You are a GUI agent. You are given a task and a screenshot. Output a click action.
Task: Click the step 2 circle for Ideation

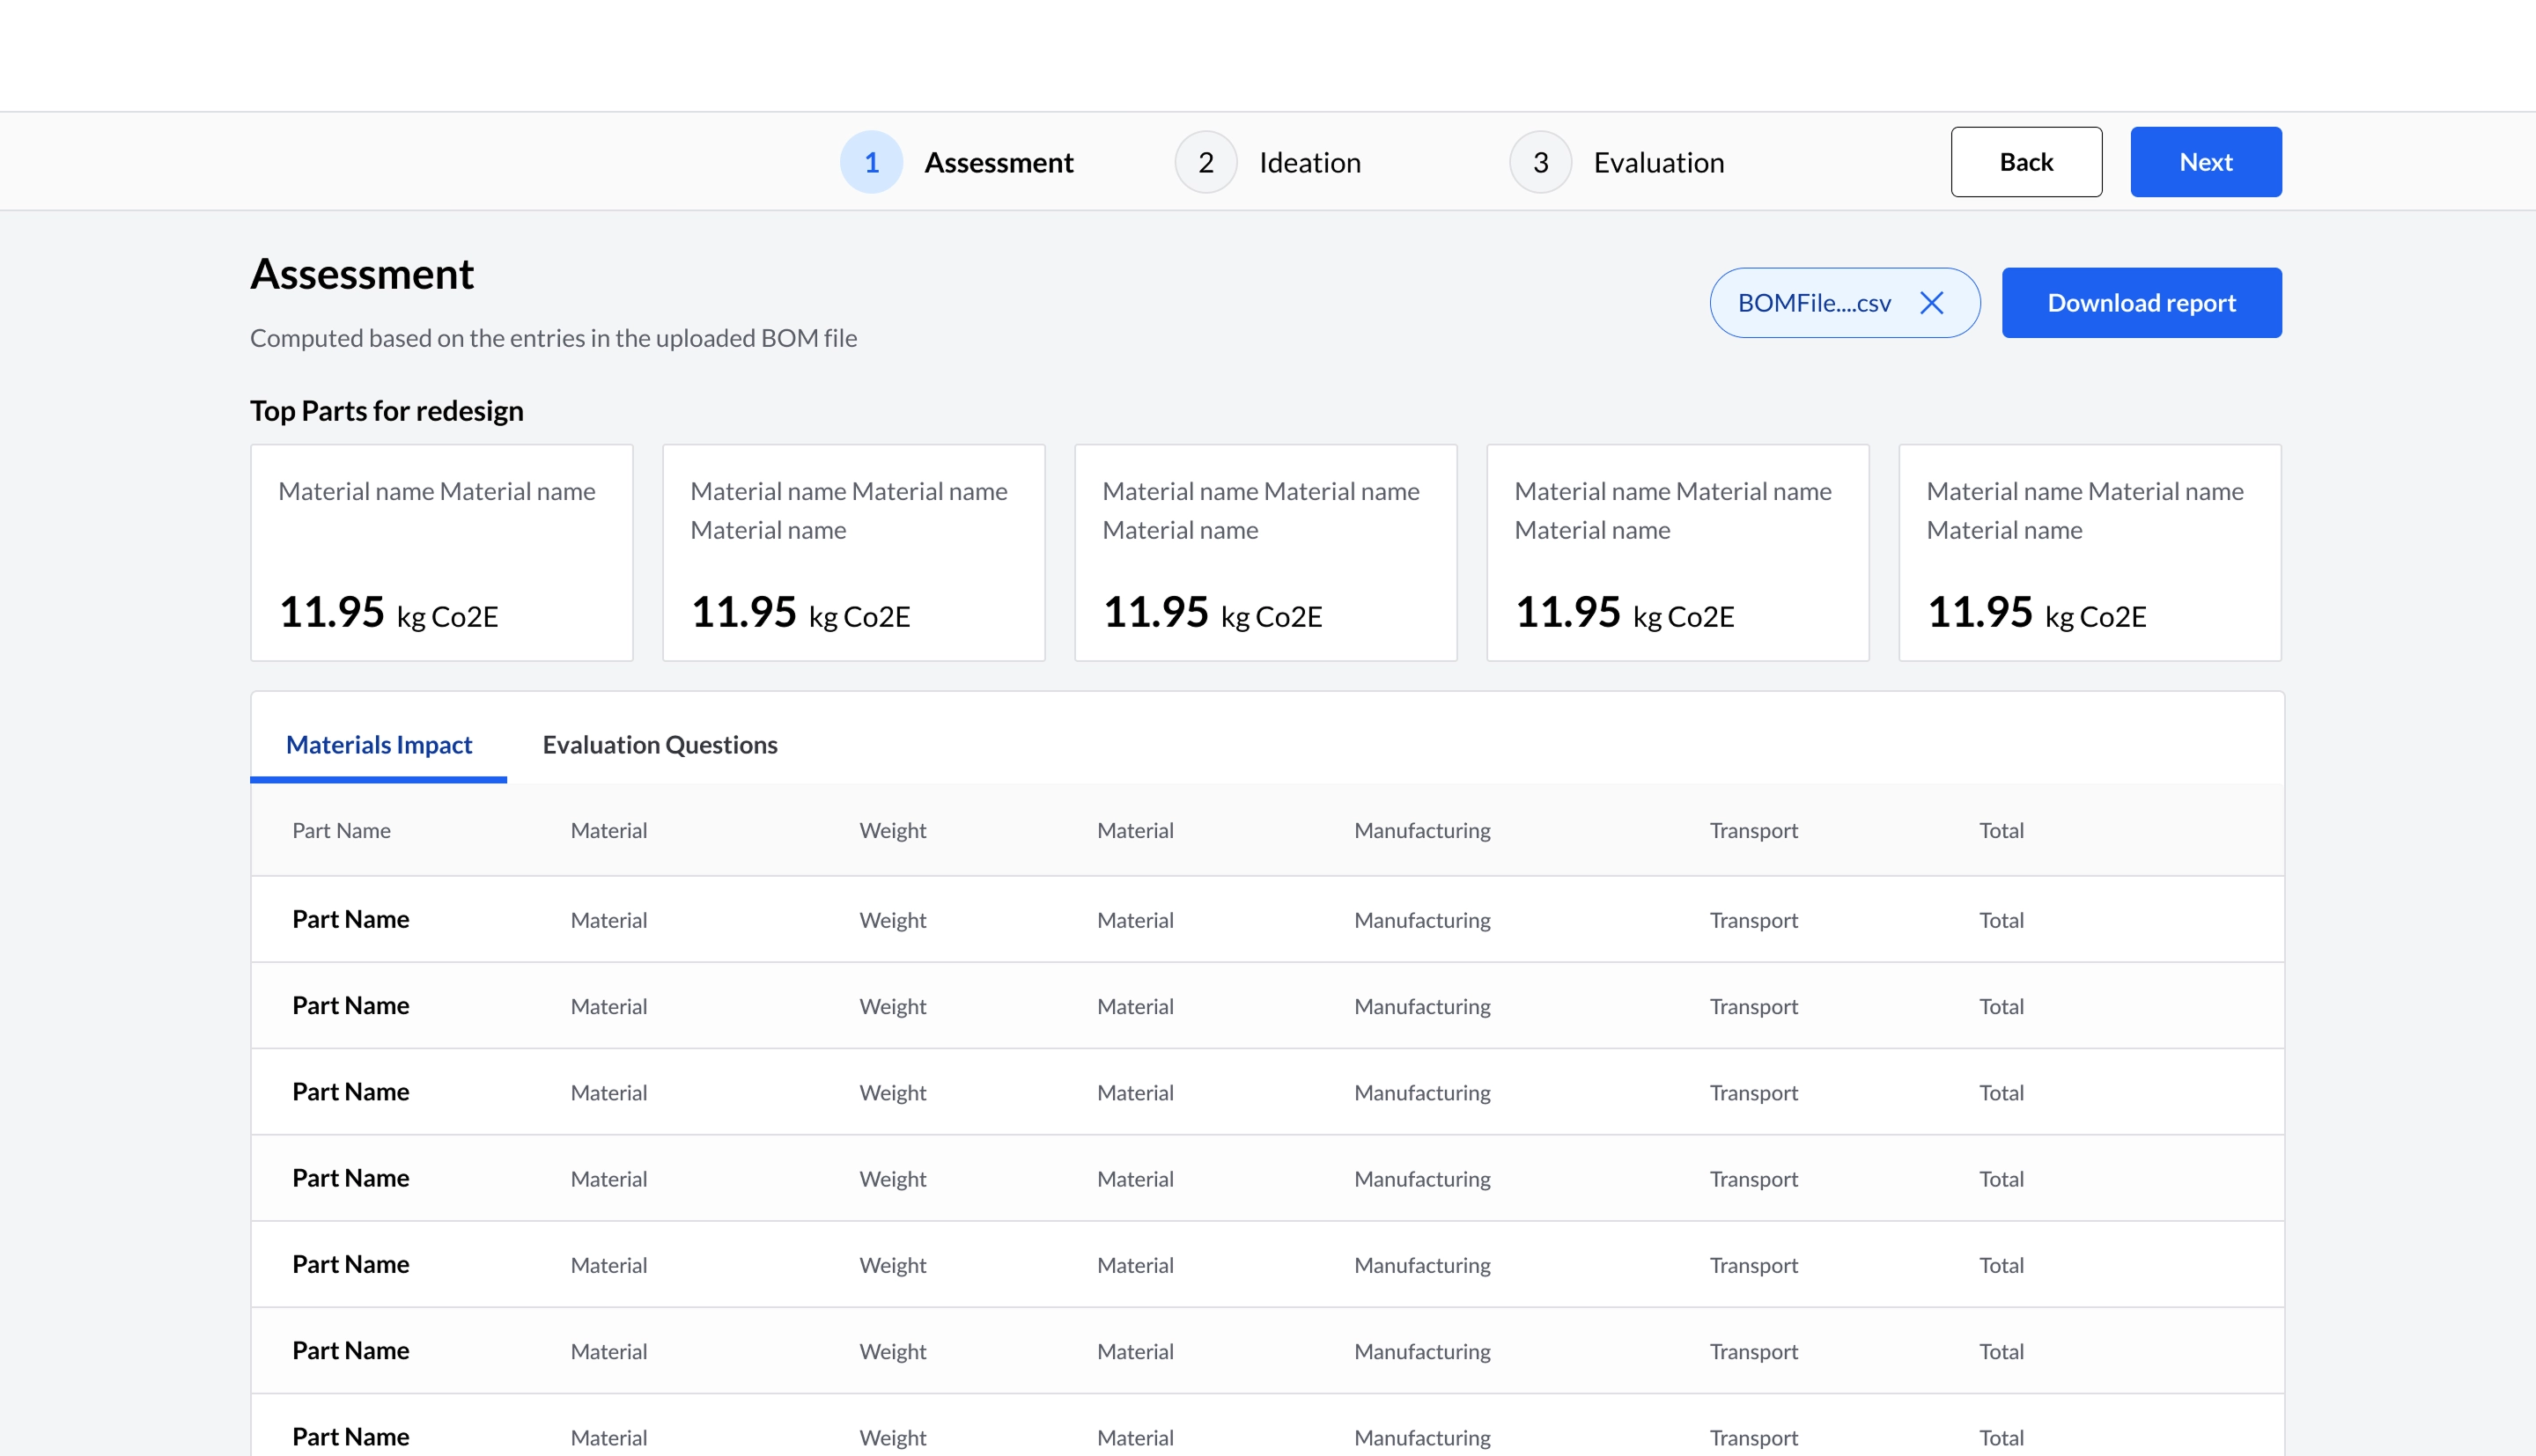pyautogui.click(x=1206, y=162)
